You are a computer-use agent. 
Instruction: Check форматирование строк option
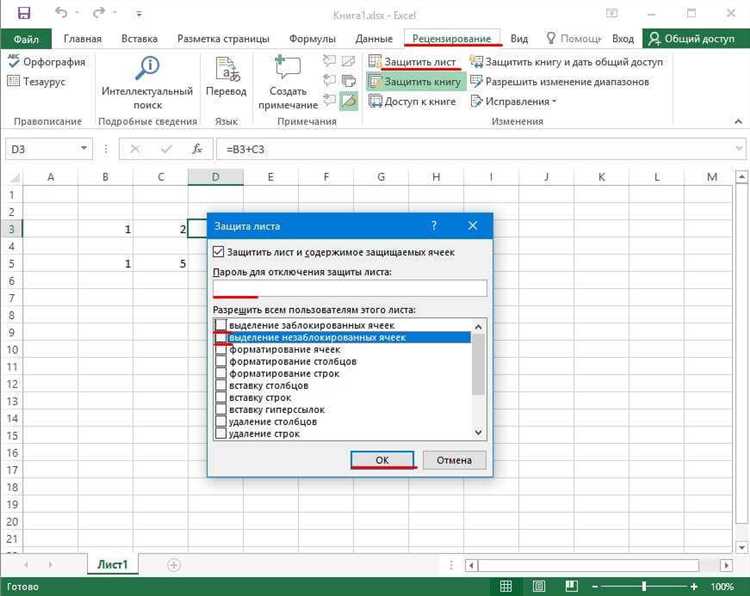(x=221, y=374)
